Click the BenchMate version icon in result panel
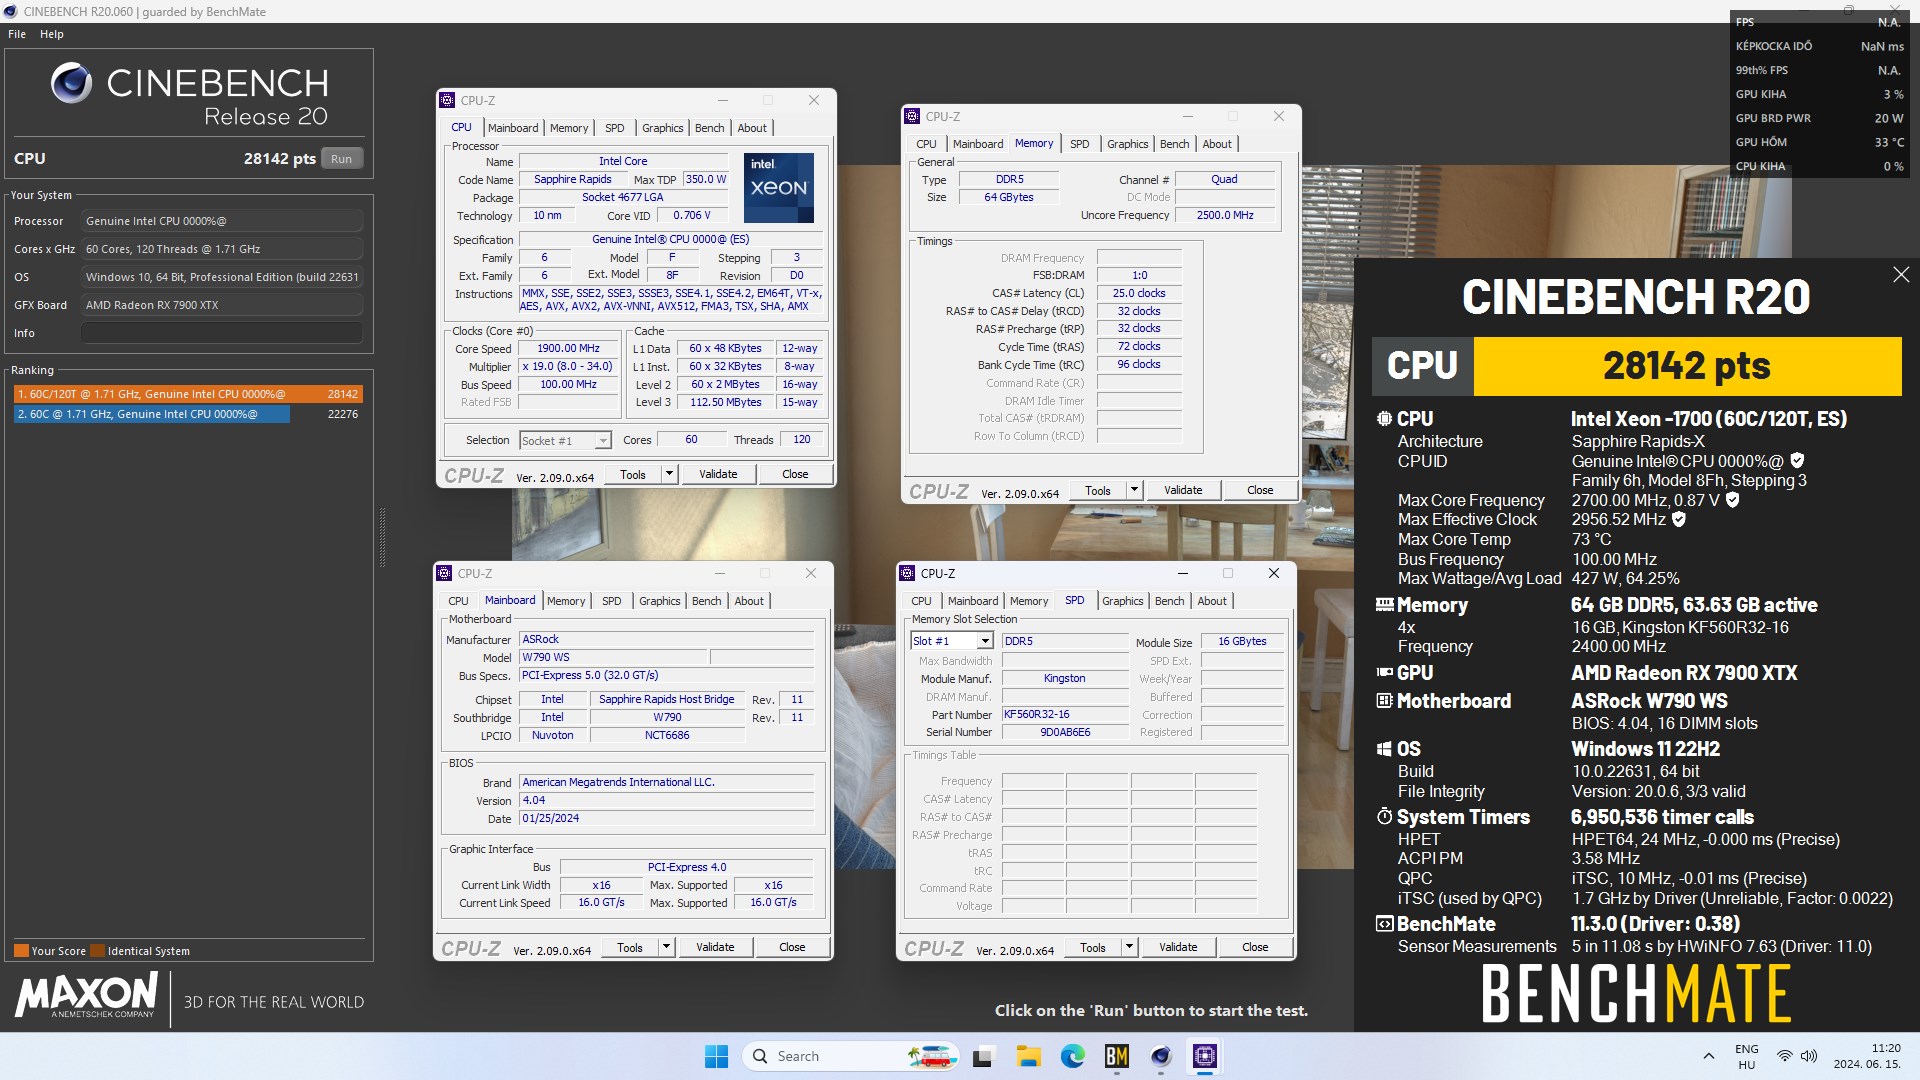 pos(1384,924)
